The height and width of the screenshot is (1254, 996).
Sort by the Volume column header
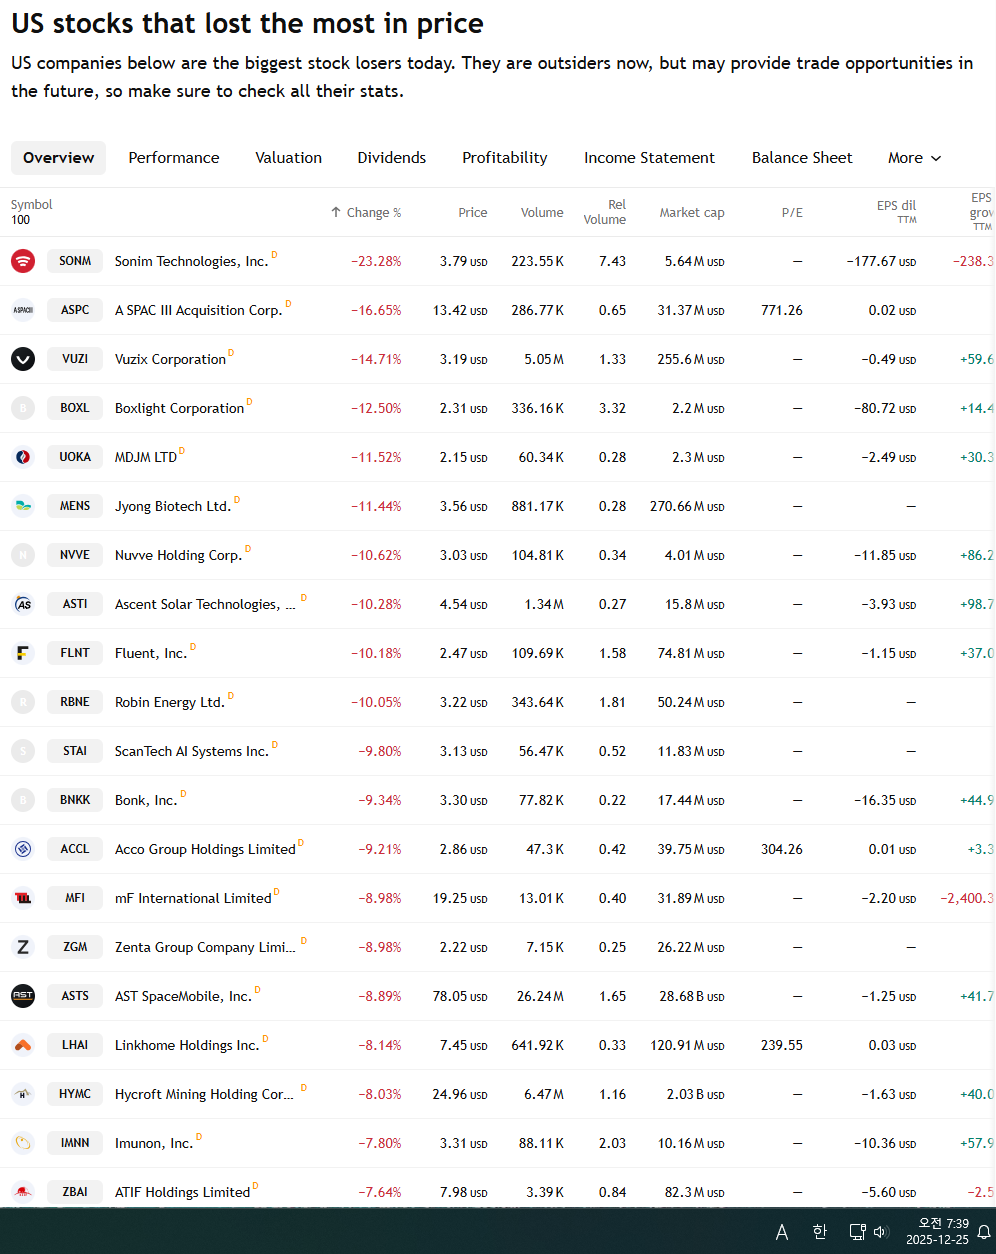click(542, 212)
